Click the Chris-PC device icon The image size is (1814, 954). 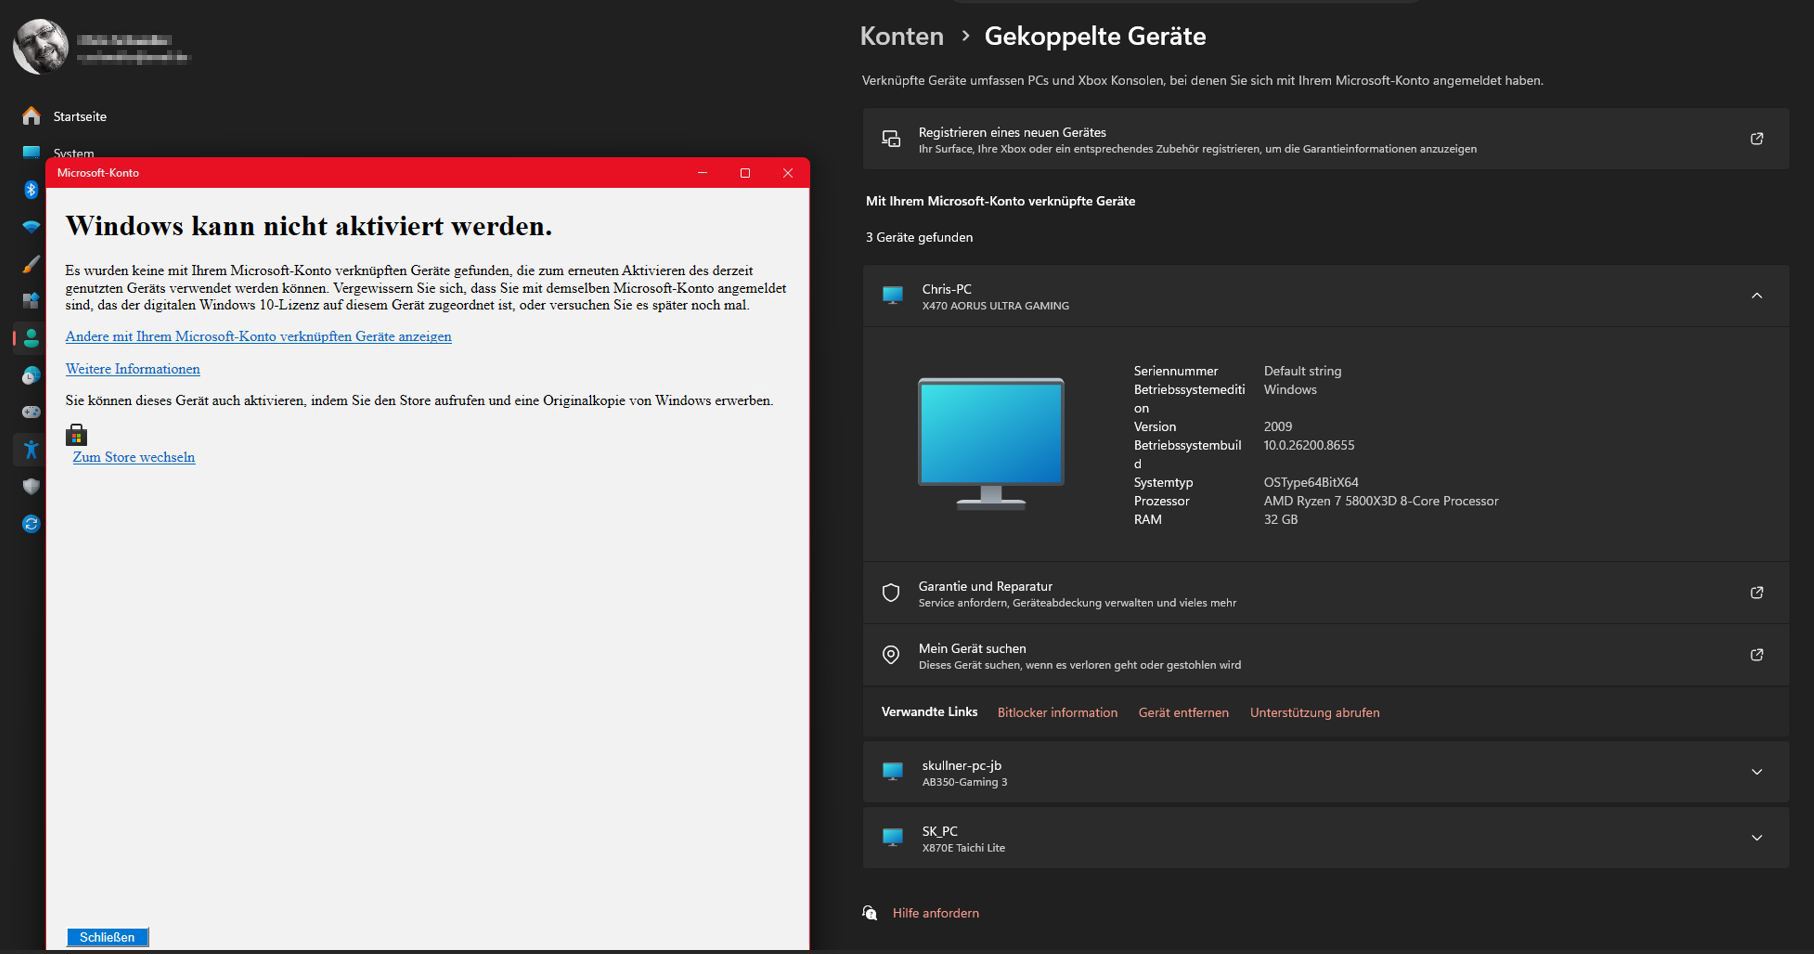(x=893, y=296)
